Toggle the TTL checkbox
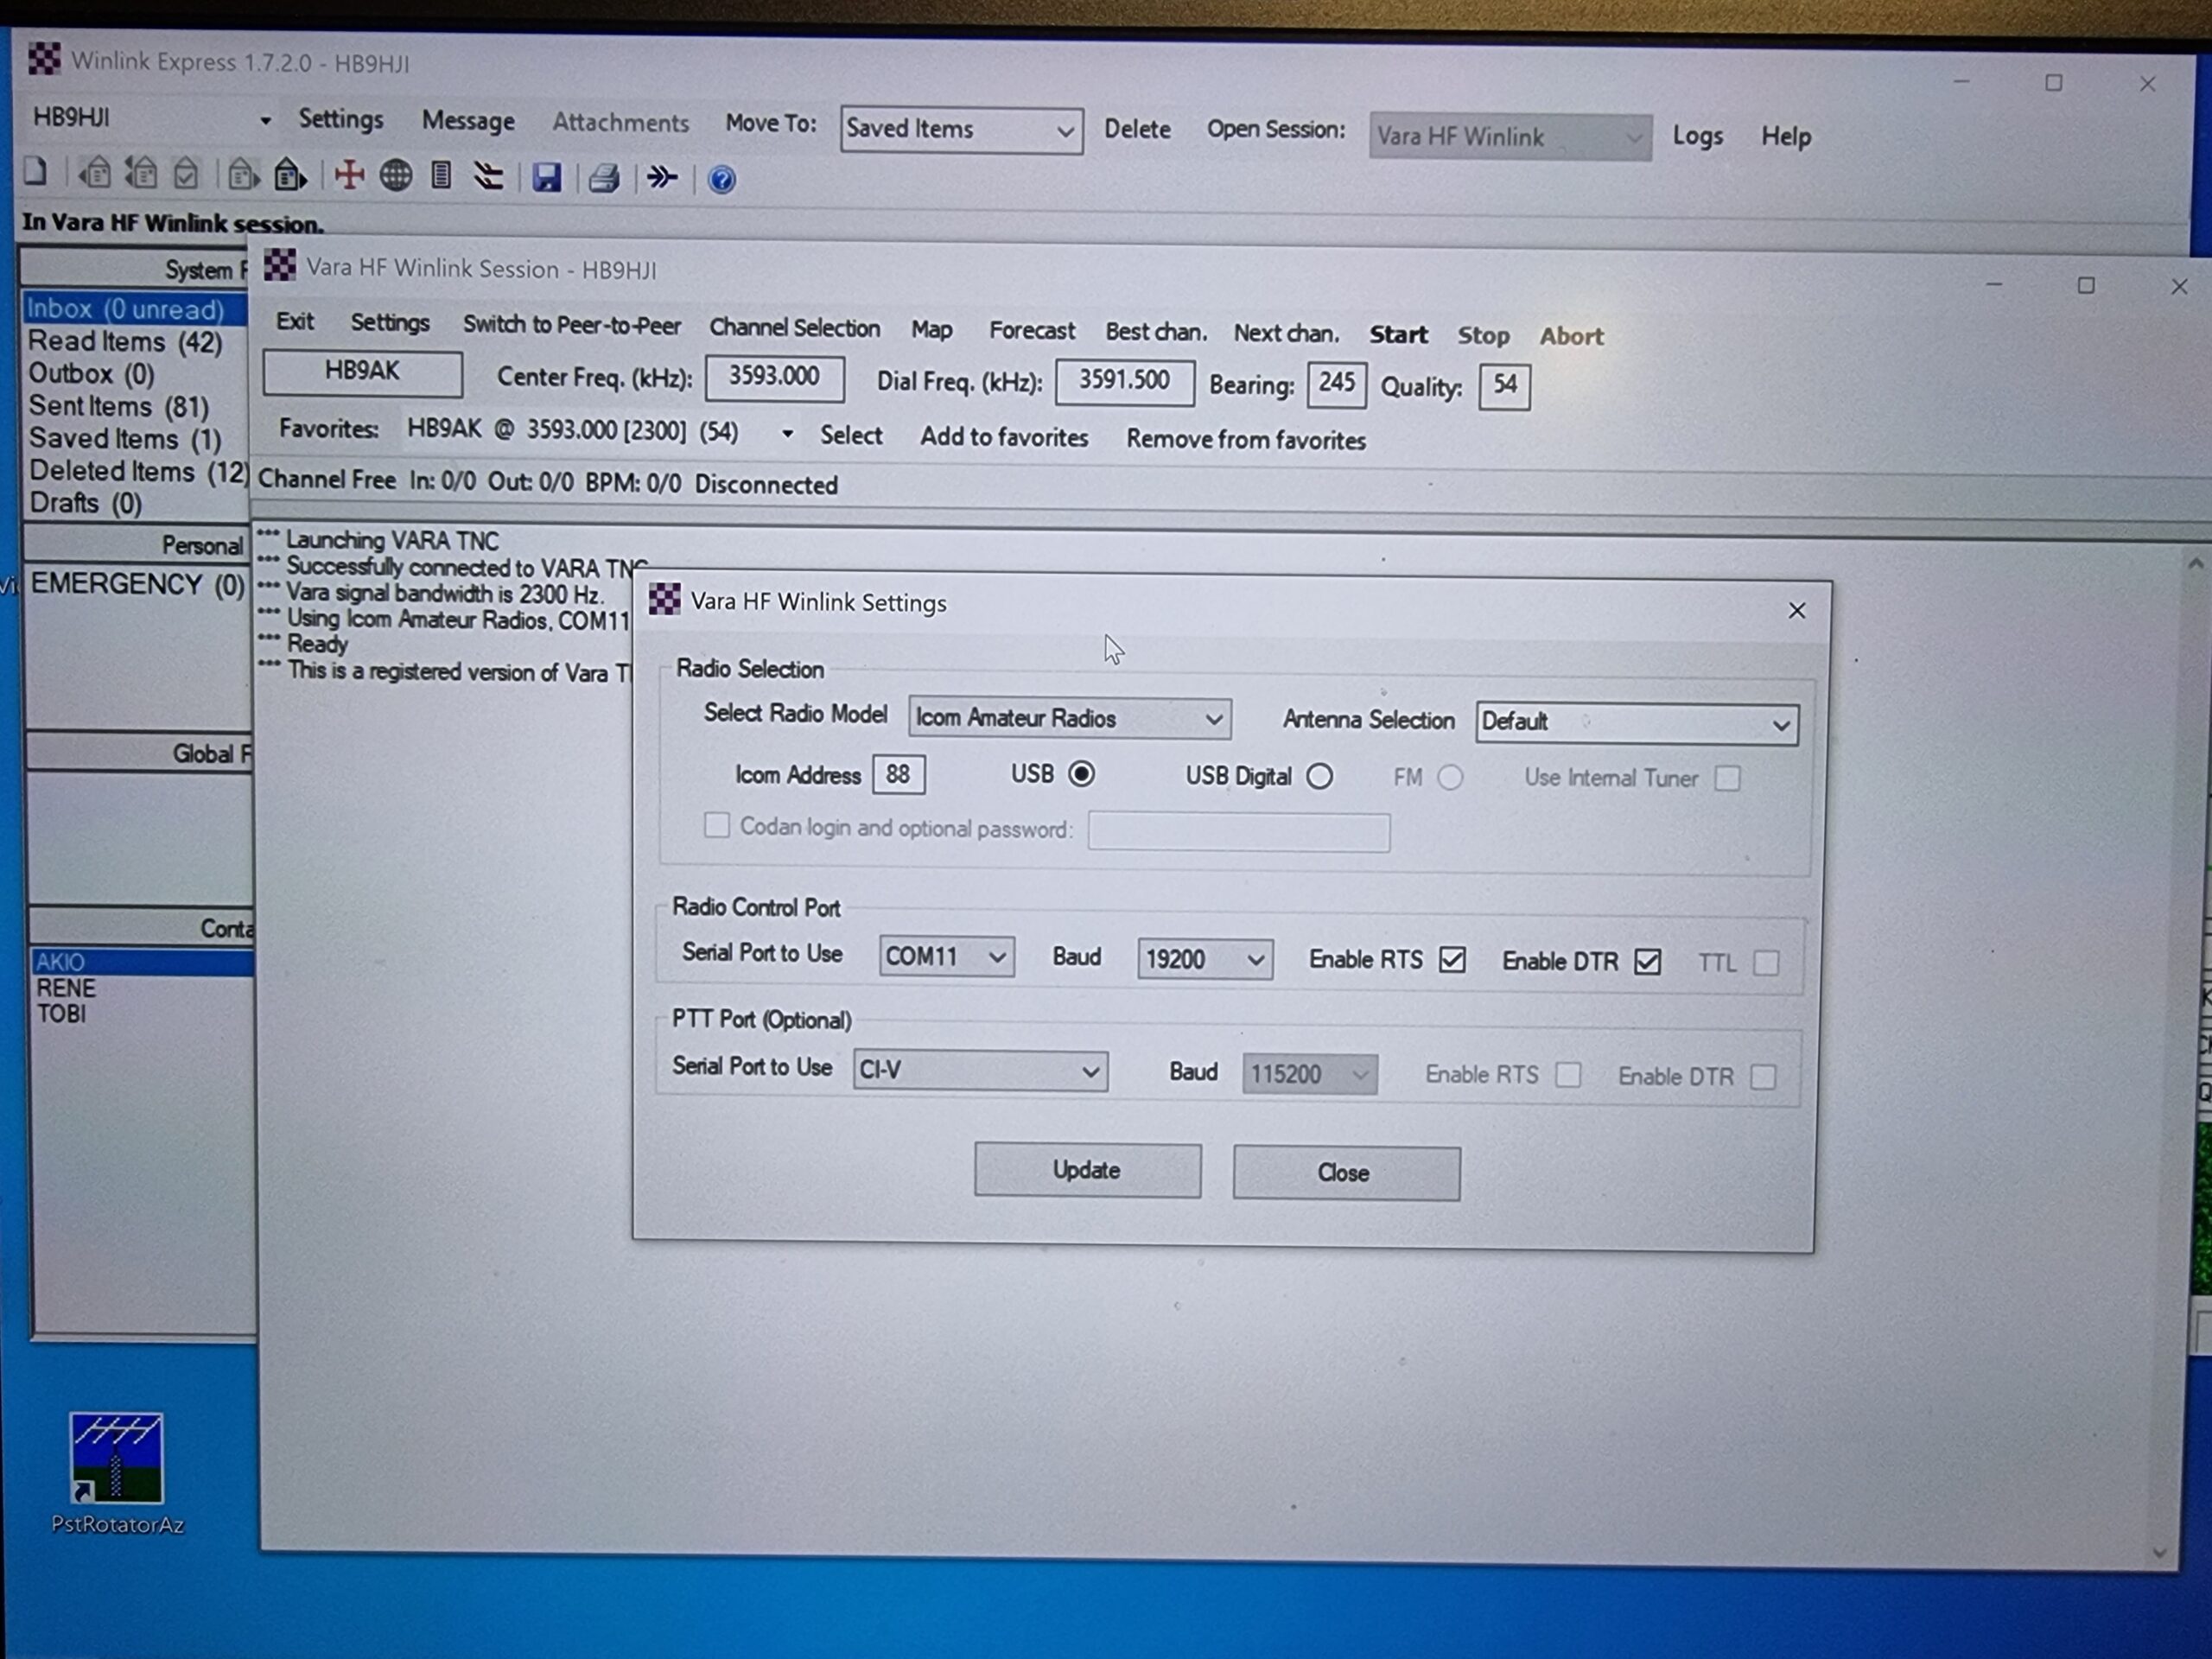Viewport: 2212px width, 1659px height. point(1766,963)
